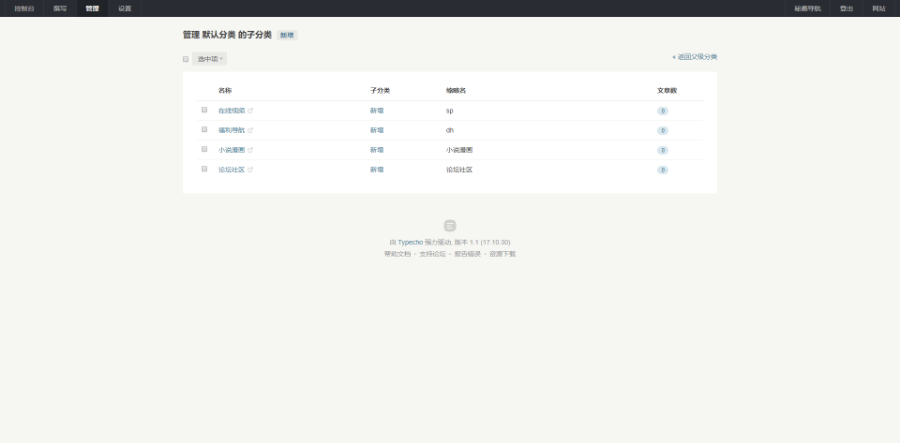Image resolution: width=900 pixels, height=443 pixels.
Task: Open the 帮助文档 footer link
Action: (x=397, y=254)
